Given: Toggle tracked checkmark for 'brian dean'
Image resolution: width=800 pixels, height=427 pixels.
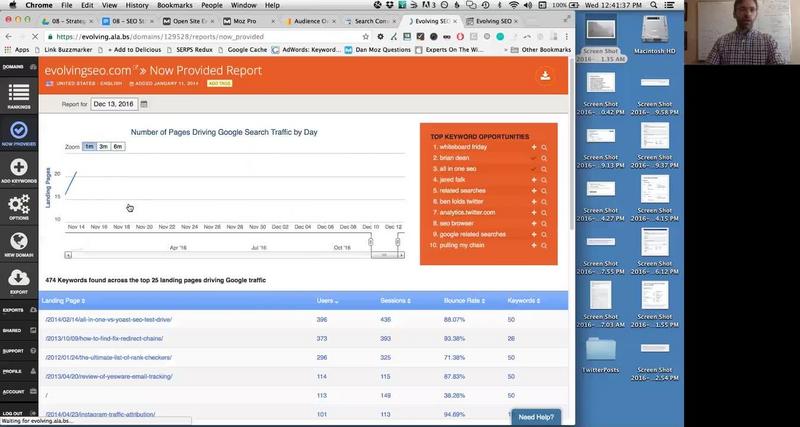Looking at the screenshot, I should (534, 158).
